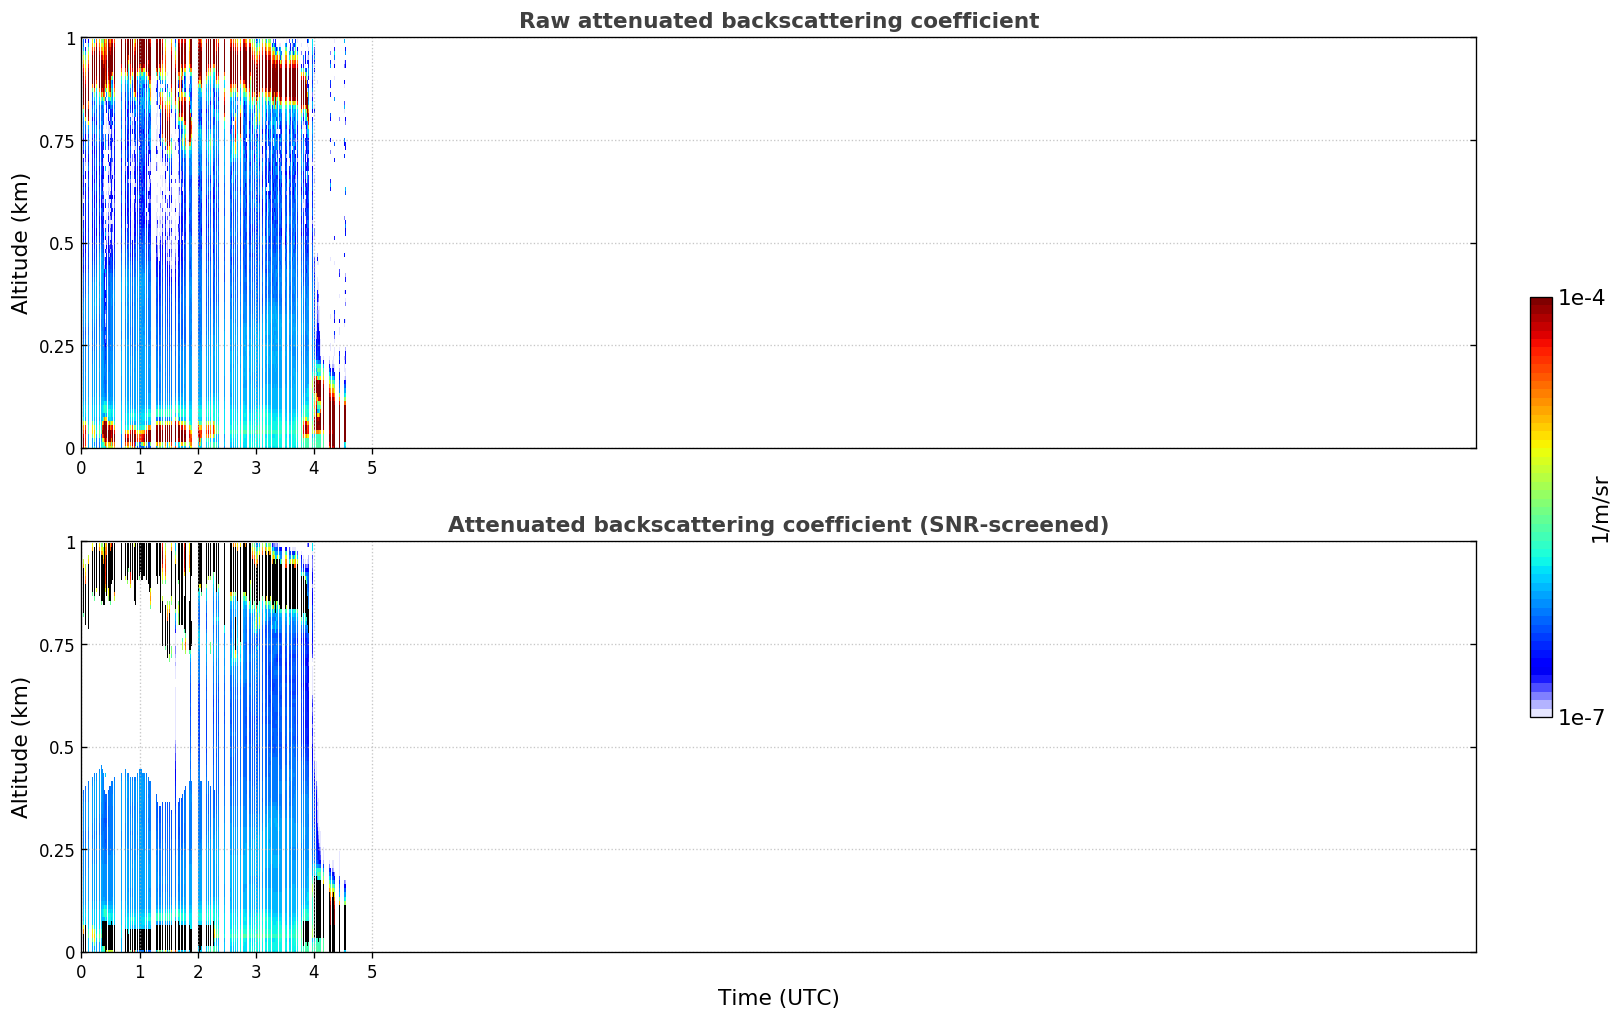The image size is (1621, 1020).
Task: Click the blue section of colorbar
Action: pos(1541,655)
